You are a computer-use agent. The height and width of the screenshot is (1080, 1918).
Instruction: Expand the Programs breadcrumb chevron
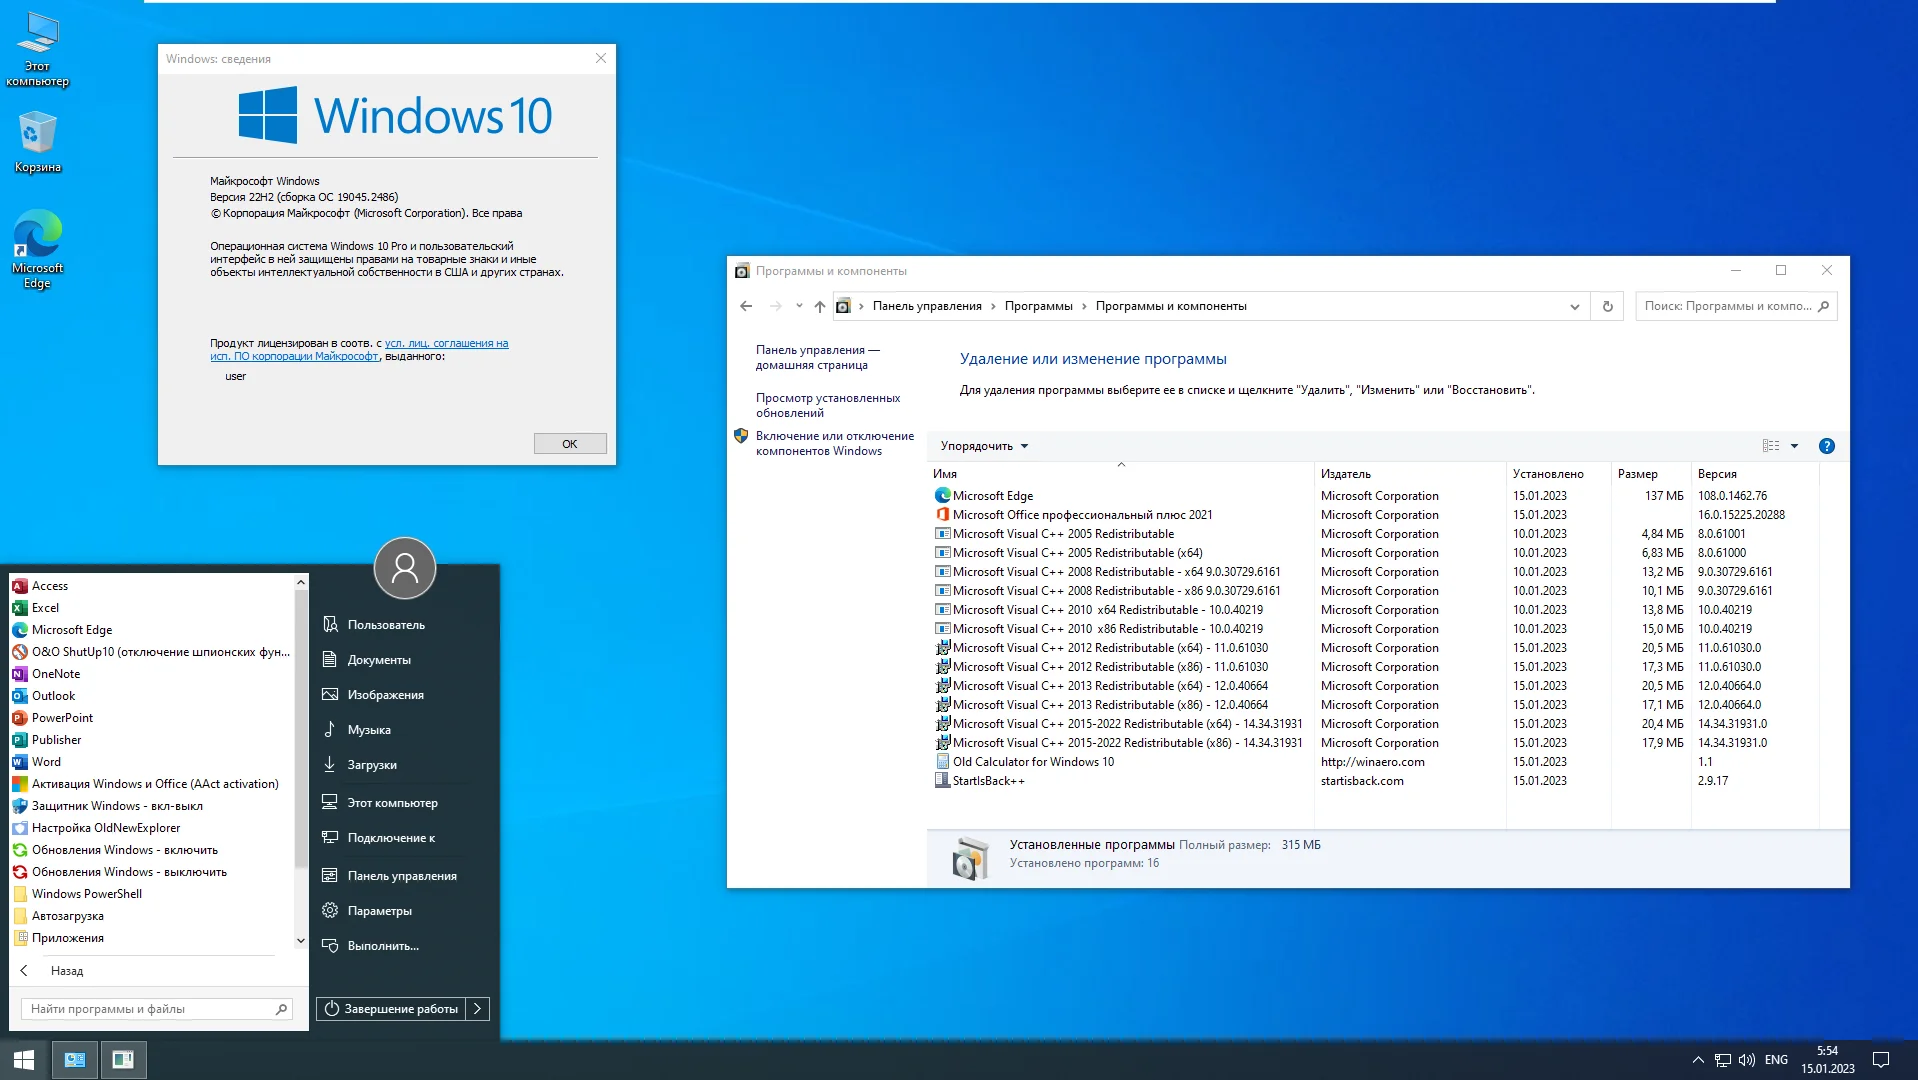point(1084,306)
